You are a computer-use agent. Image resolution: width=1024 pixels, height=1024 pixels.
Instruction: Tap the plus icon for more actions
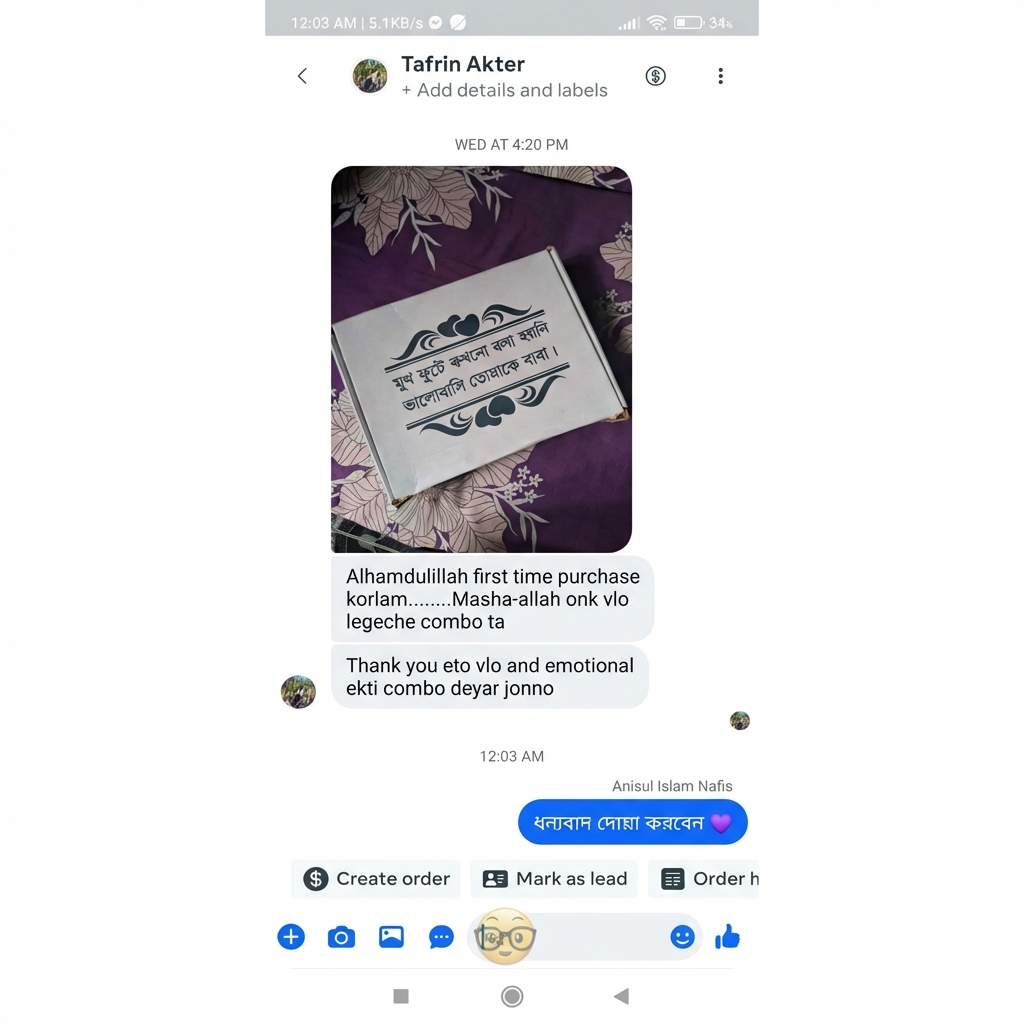coord(291,936)
